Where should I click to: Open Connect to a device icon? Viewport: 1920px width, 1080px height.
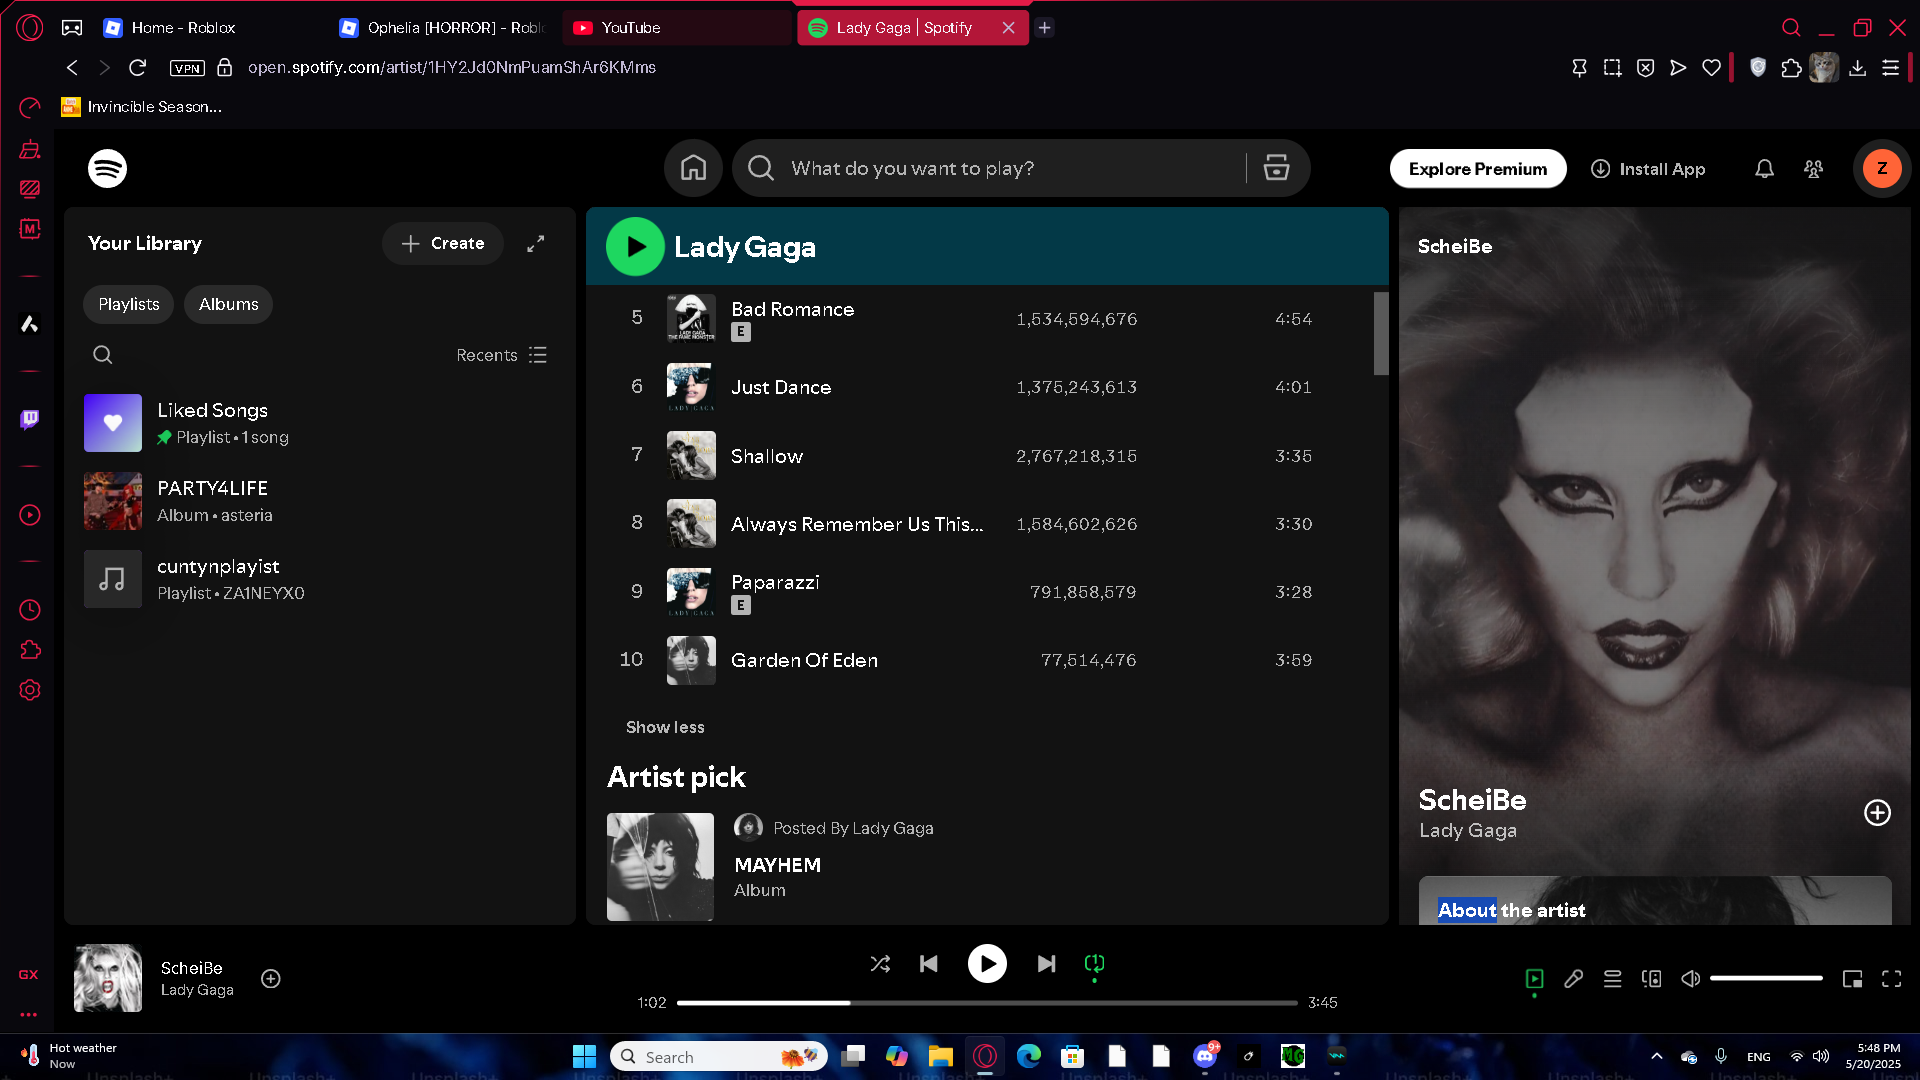[1651, 979]
